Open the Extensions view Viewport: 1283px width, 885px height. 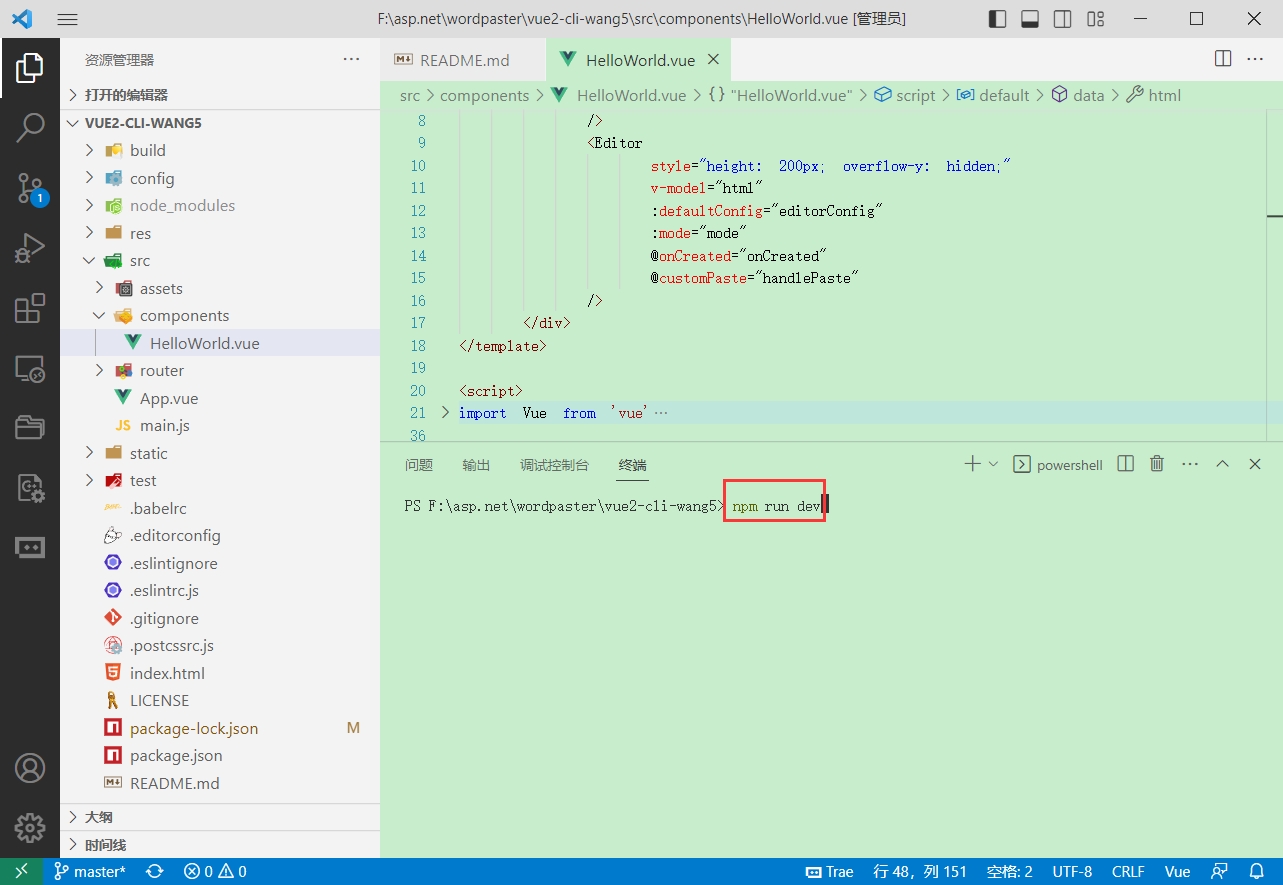[x=30, y=309]
